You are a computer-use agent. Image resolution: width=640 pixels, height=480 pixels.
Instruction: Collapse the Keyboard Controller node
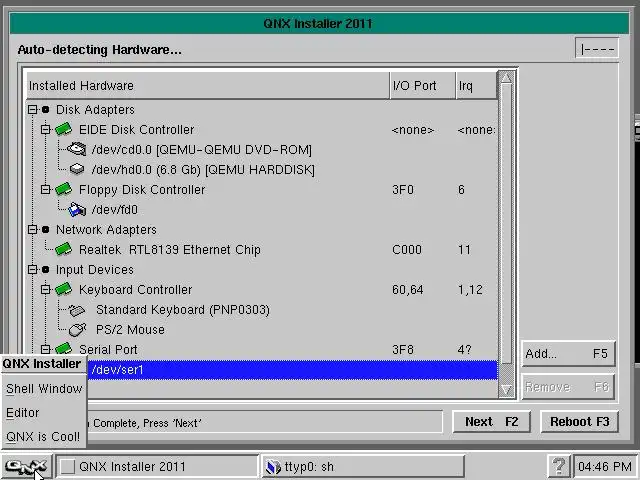click(x=45, y=289)
